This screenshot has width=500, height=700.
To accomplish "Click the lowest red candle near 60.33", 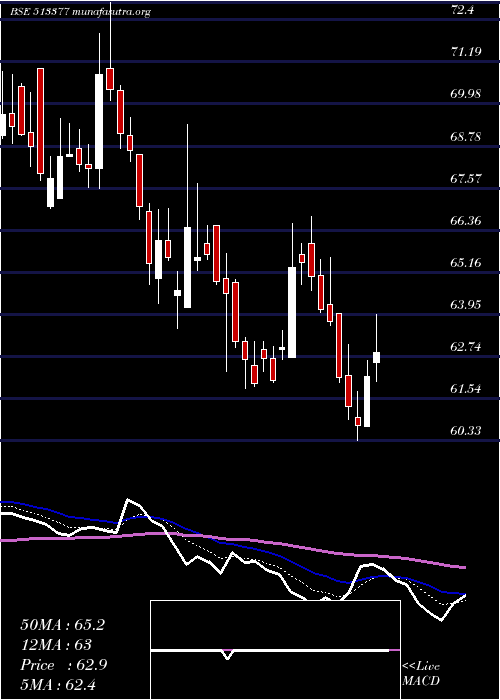I will tap(358, 421).
